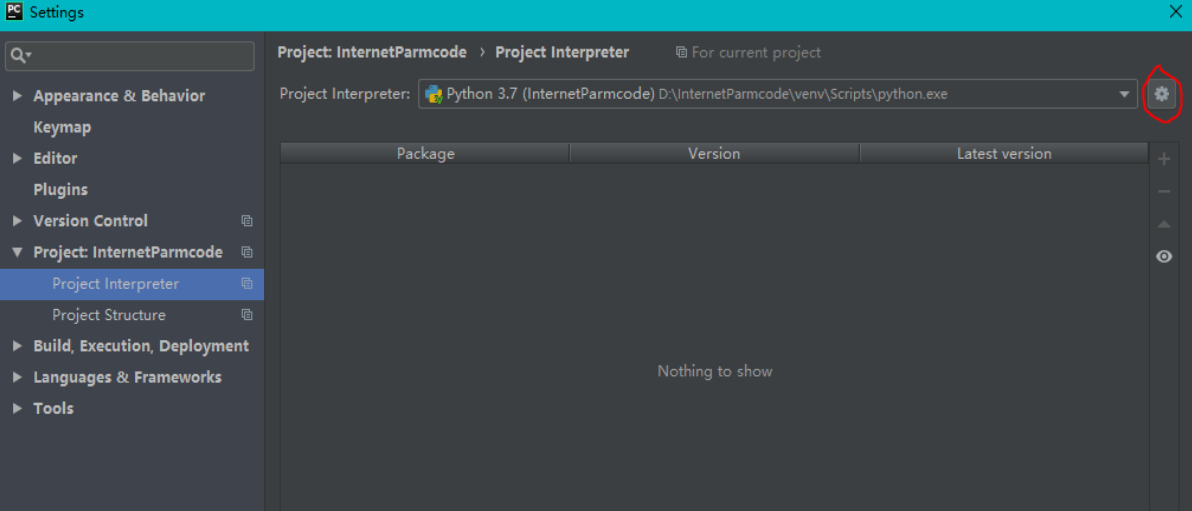Click the settings search input field

(x=140, y=55)
